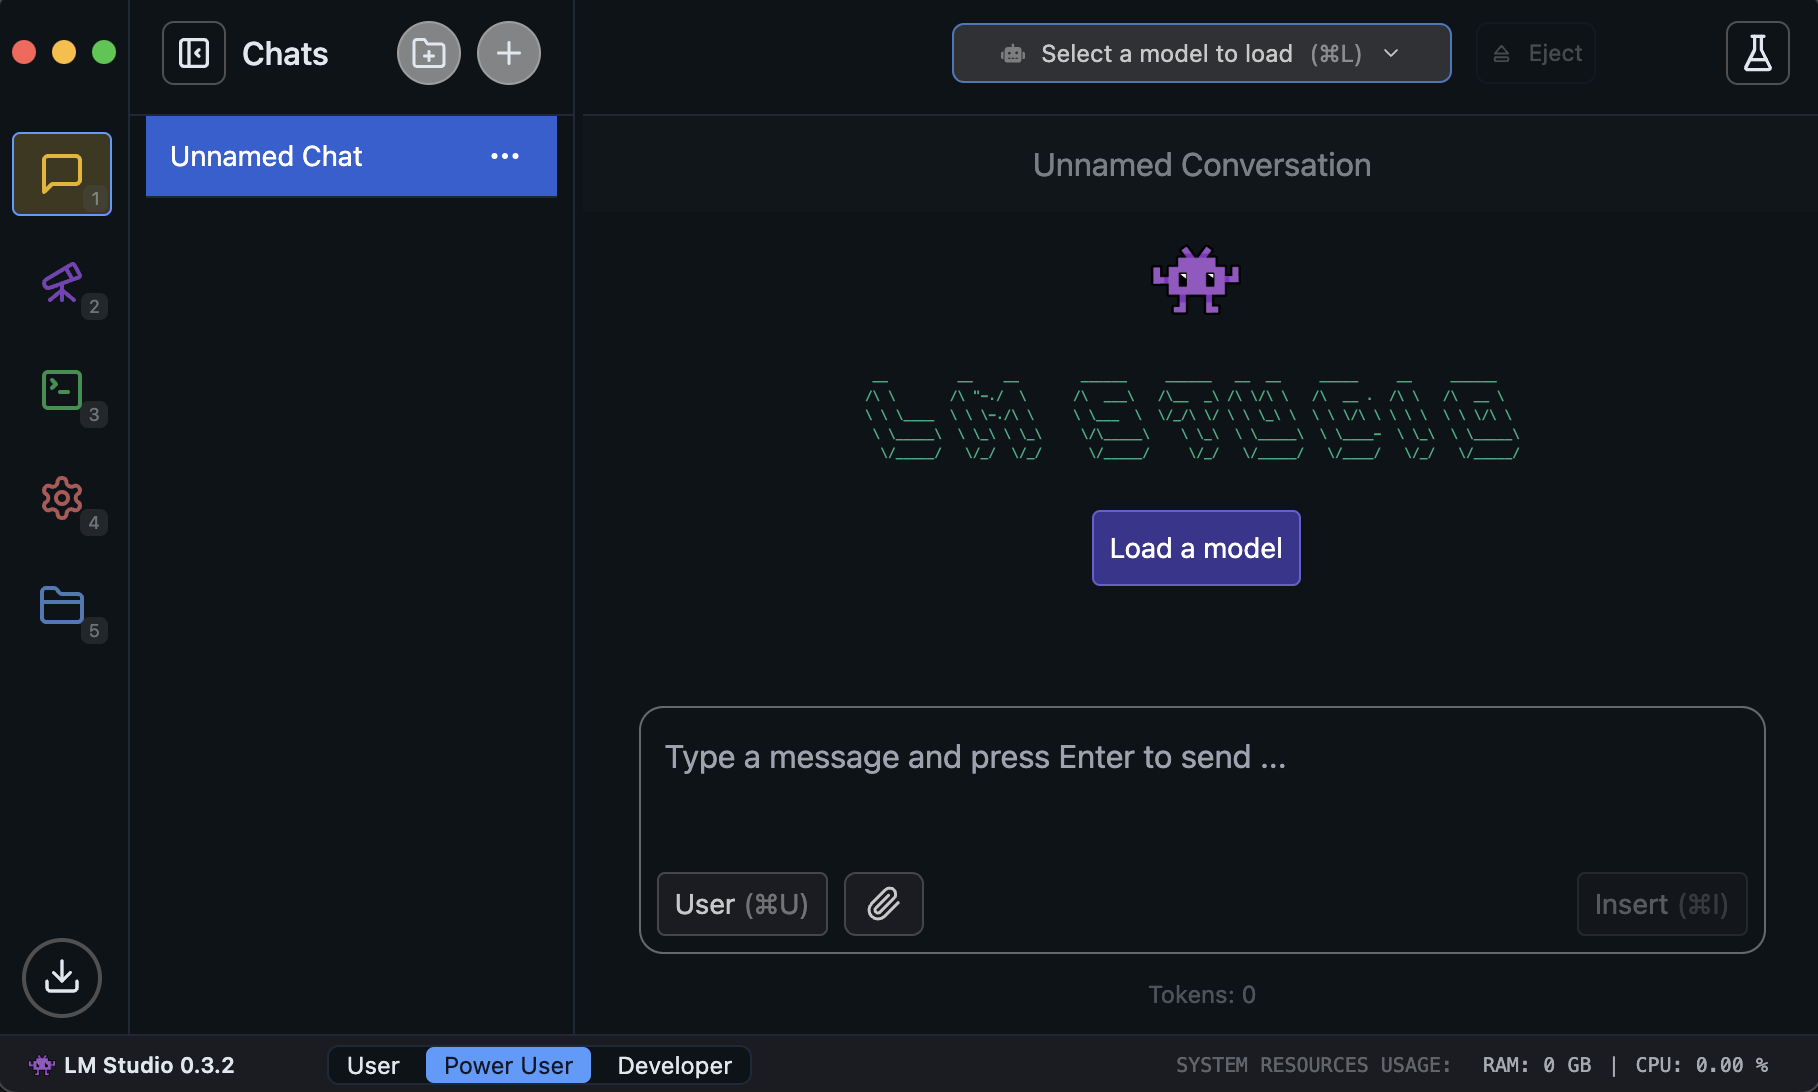
Task: Create a new chat folder
Action: click(429, 53)
